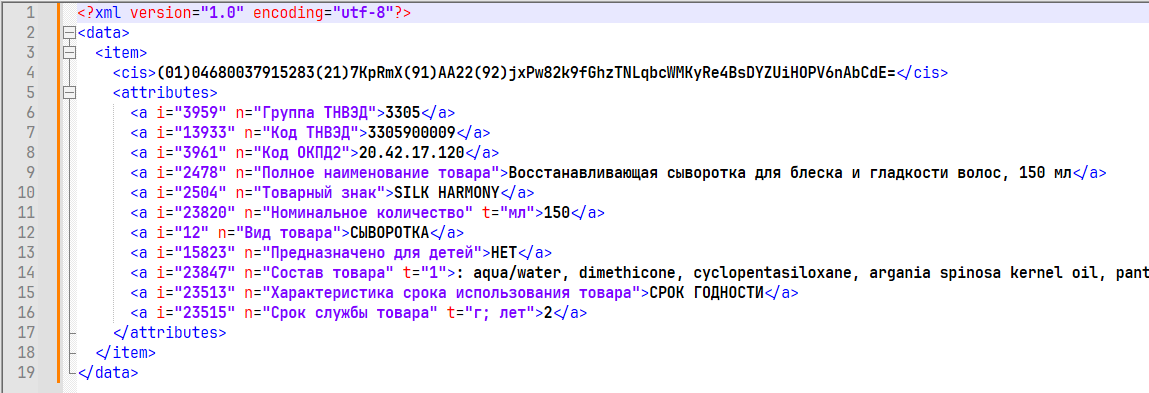Click the value 20.42.17.120

click(413, 153)
